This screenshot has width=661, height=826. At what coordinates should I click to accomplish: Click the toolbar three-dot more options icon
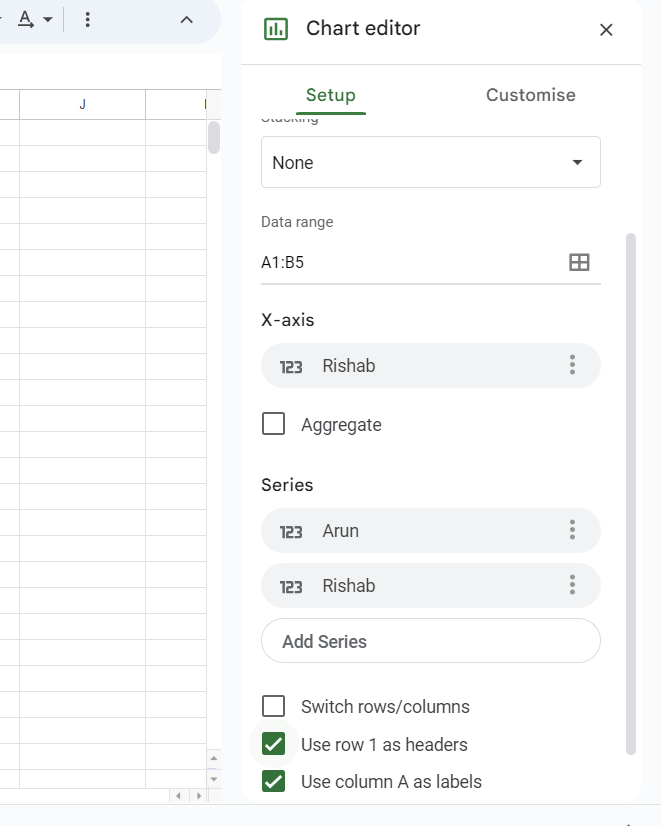pos(88,20)
